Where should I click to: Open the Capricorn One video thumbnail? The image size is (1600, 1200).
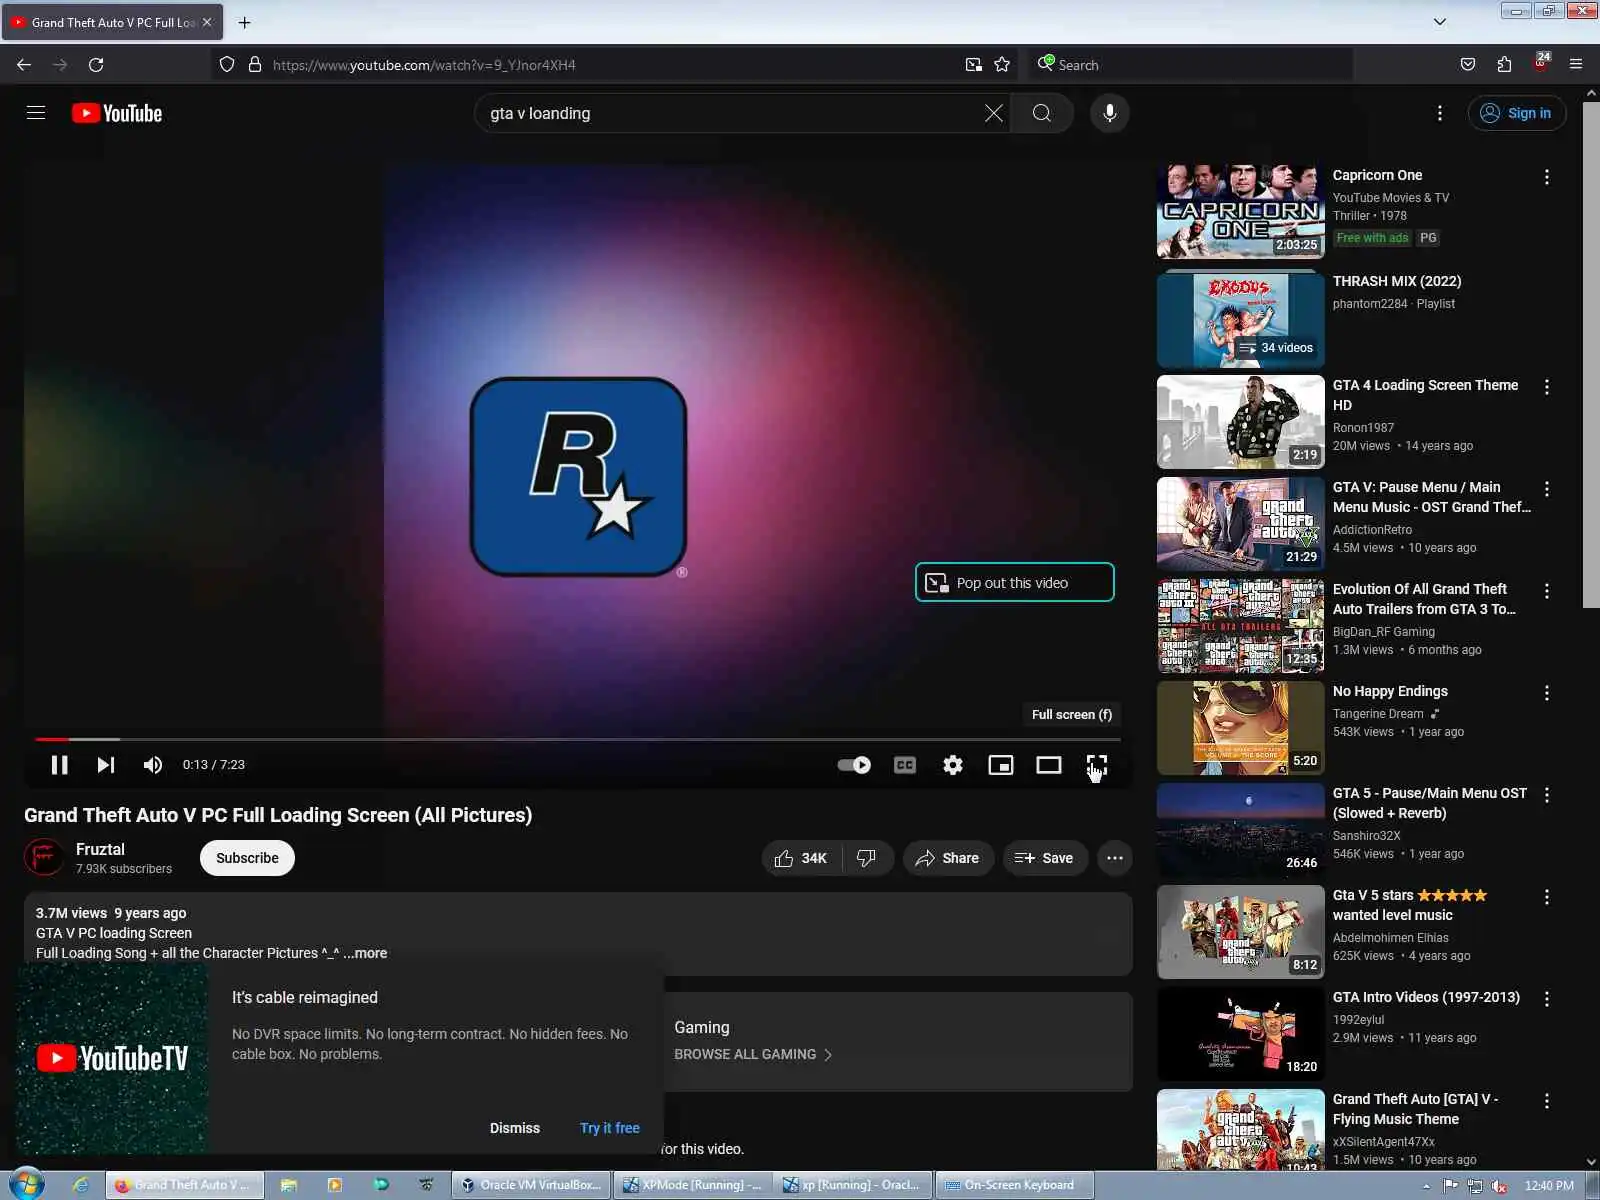point(1241,213)
